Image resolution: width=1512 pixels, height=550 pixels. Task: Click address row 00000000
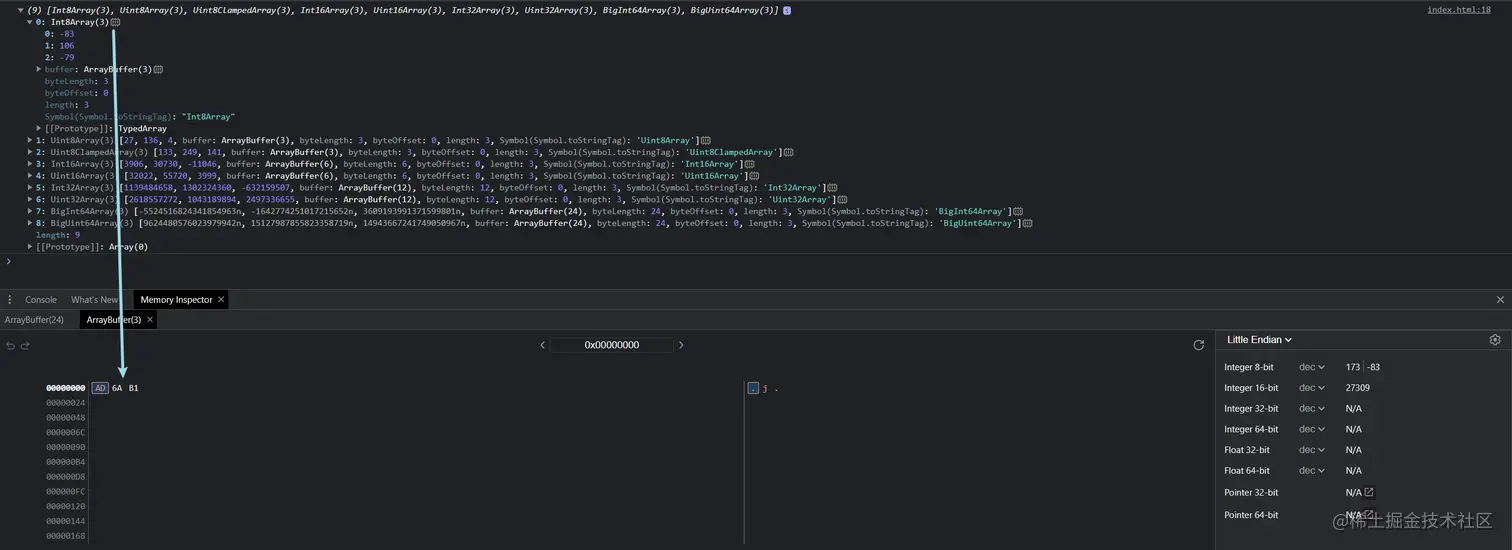(x=66, y=388)
